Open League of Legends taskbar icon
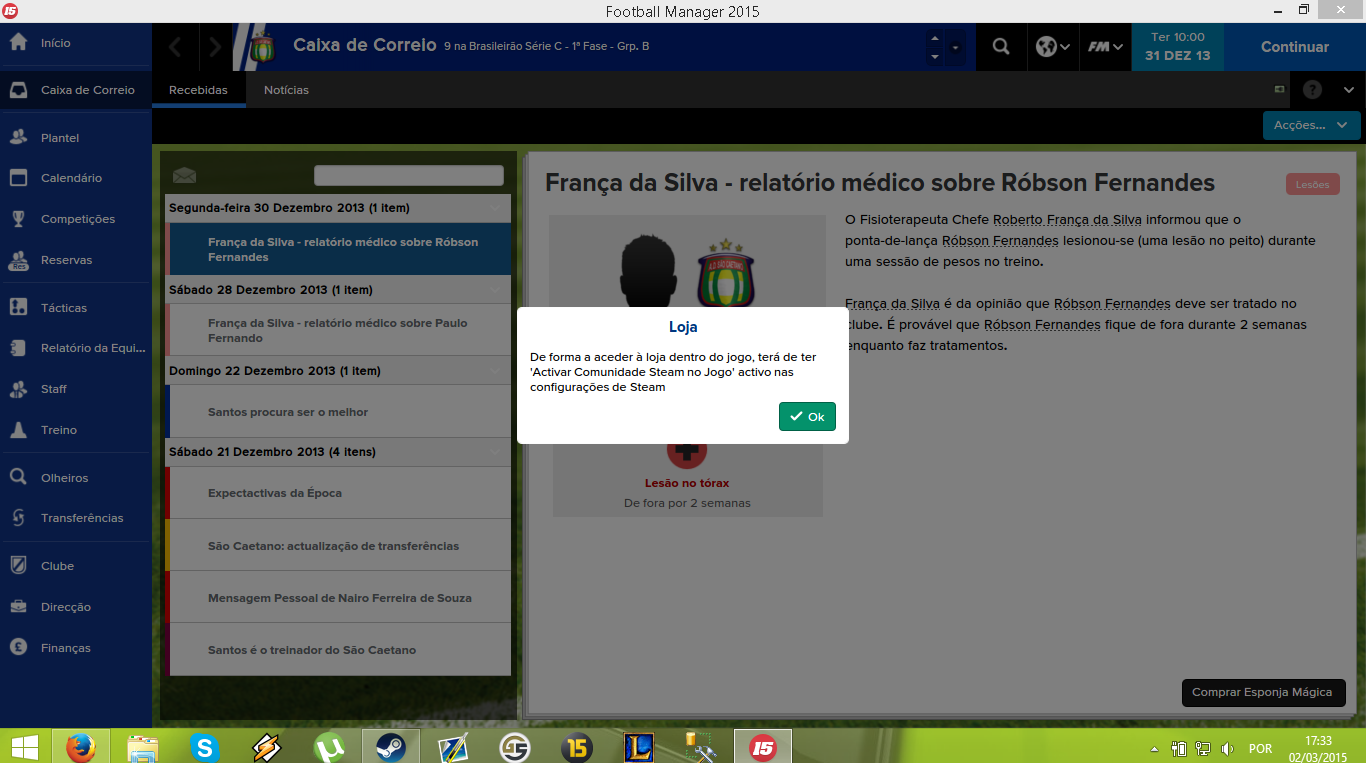The image size is (1366, 763). (x=639, y=747)
